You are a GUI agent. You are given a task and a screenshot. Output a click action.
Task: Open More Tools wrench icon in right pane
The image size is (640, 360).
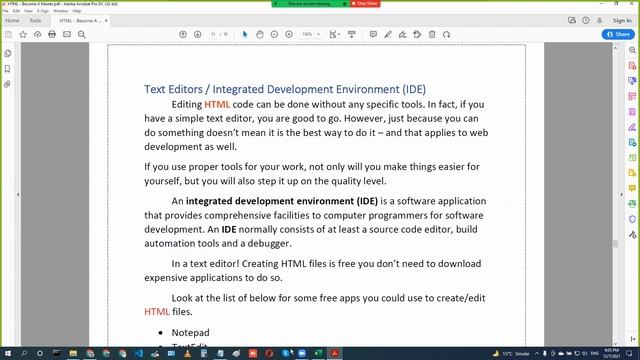632,235
